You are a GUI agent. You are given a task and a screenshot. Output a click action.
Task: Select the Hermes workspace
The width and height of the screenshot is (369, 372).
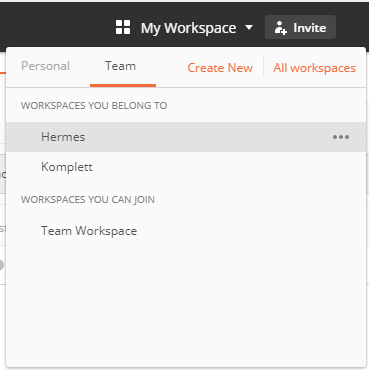tap(186, 137)
